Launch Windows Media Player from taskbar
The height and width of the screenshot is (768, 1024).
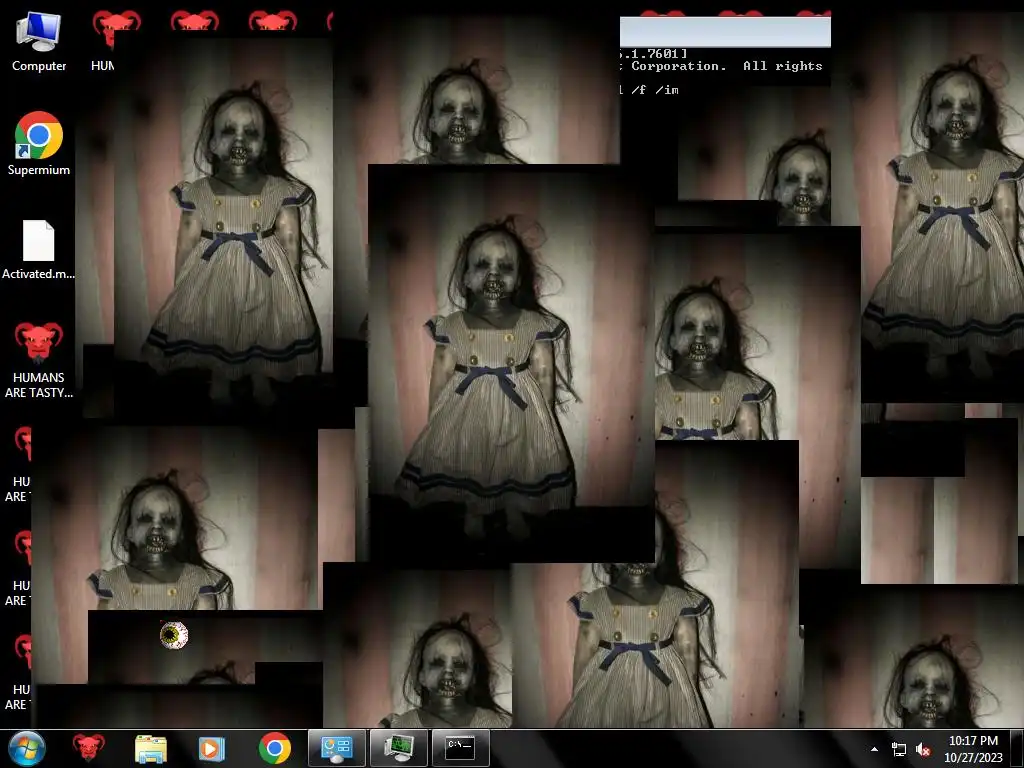(x=211, y=748)
